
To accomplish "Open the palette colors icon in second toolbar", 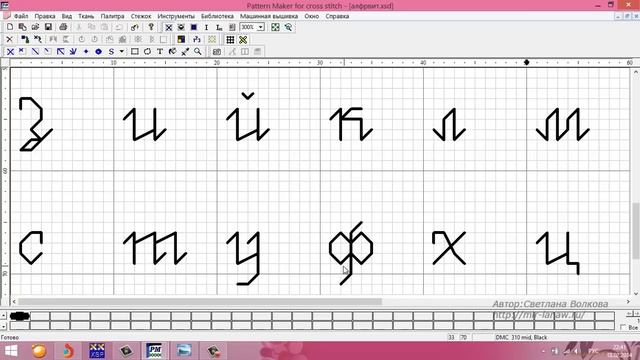I will [x=181, y=40].
